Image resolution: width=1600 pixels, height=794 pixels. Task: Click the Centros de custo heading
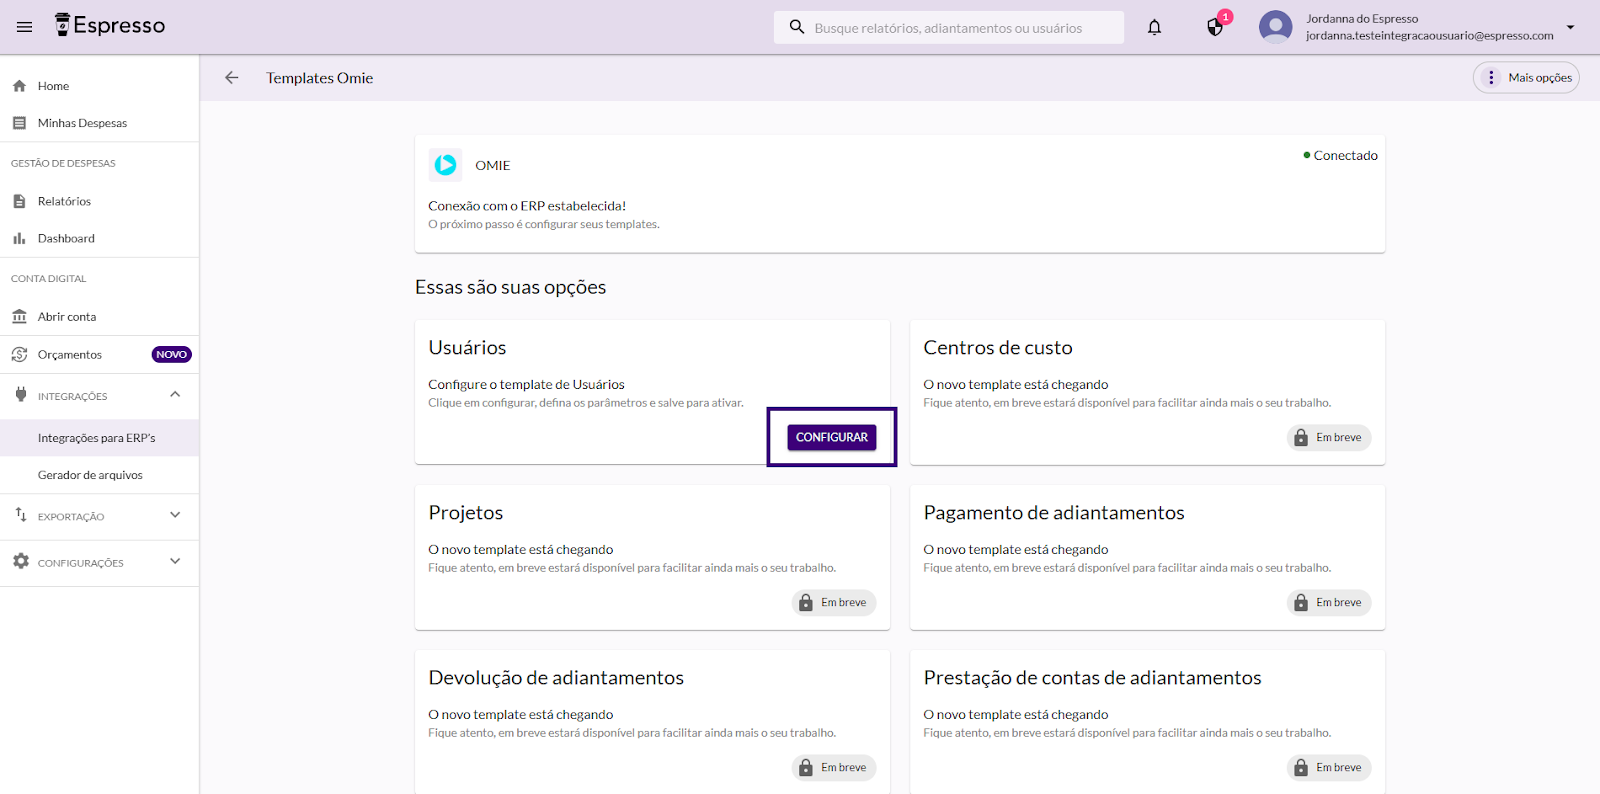pos(997,347)
